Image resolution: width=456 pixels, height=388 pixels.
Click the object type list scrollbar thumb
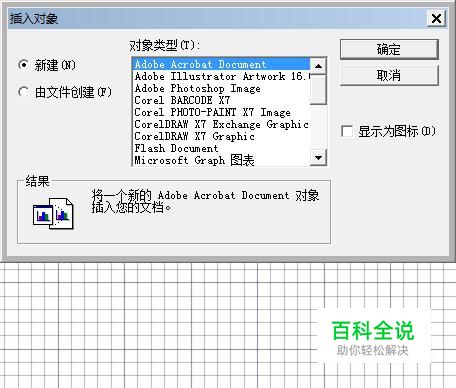[318, 89]
